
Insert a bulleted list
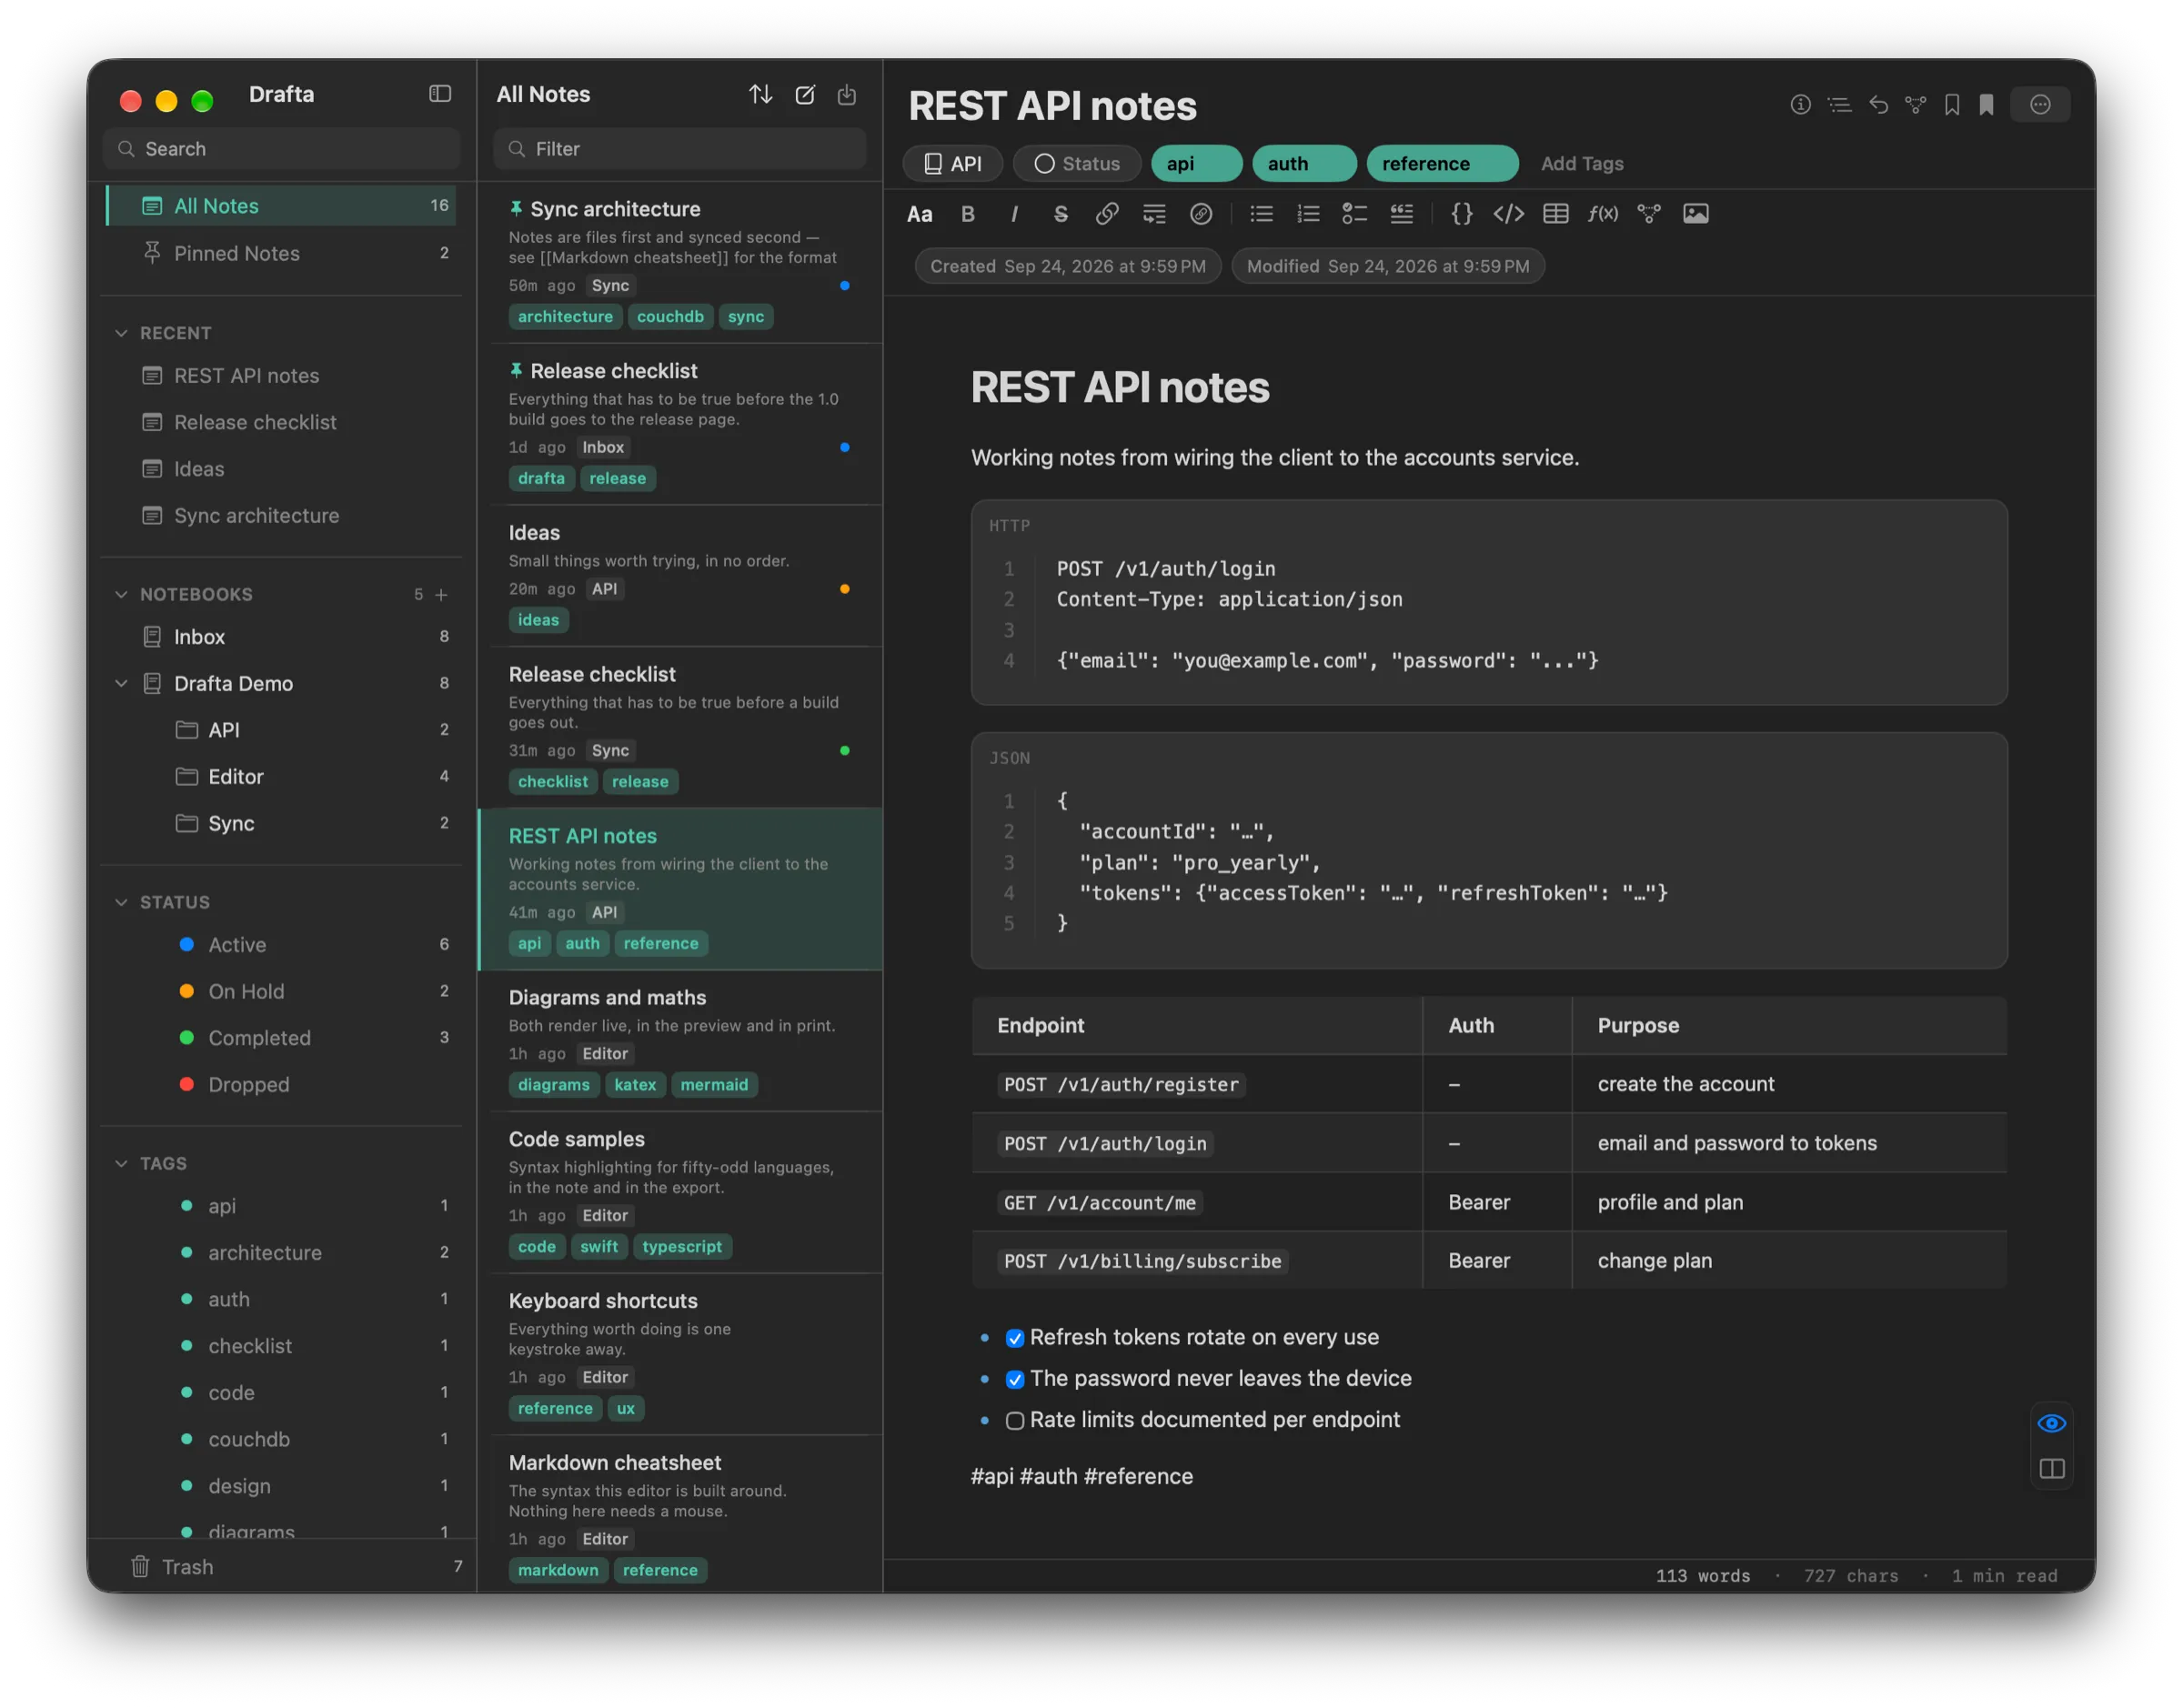(x=1261, y=214)
